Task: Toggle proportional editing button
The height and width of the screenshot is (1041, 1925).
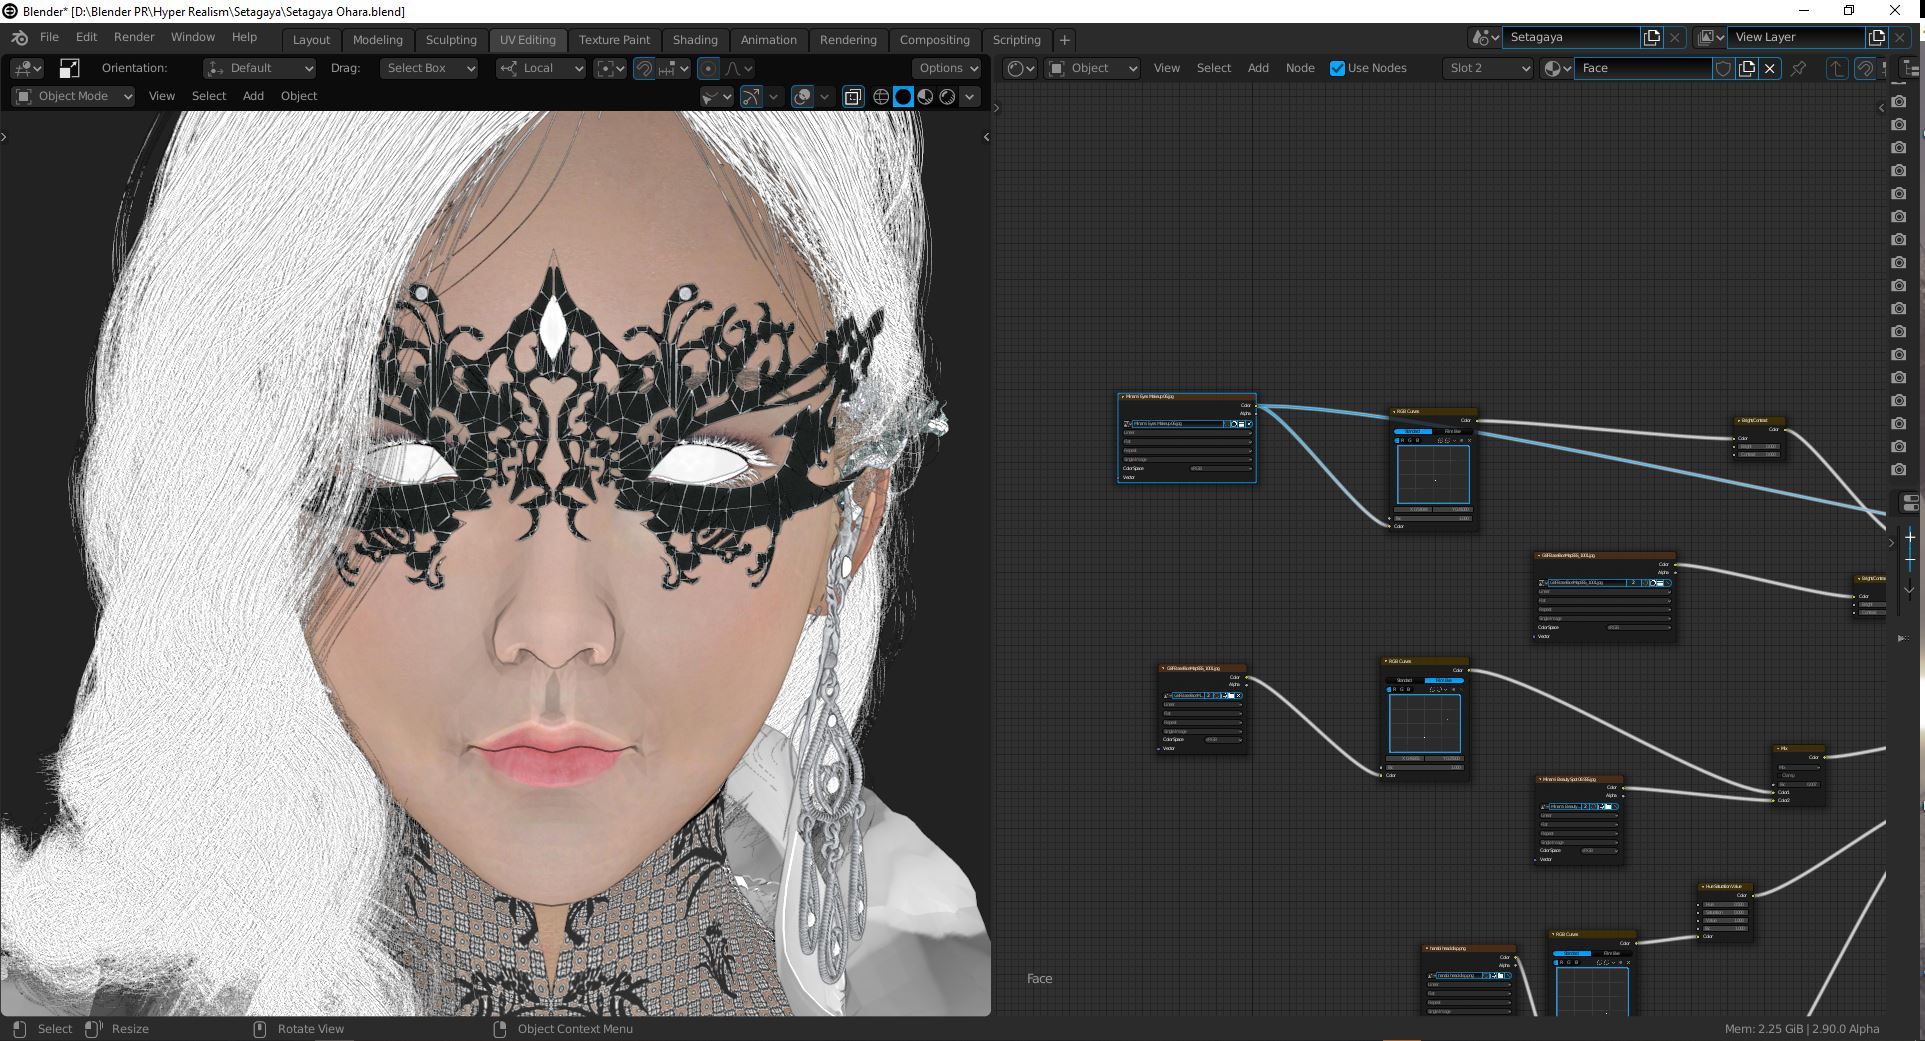Action: click(x=708, y=68)
